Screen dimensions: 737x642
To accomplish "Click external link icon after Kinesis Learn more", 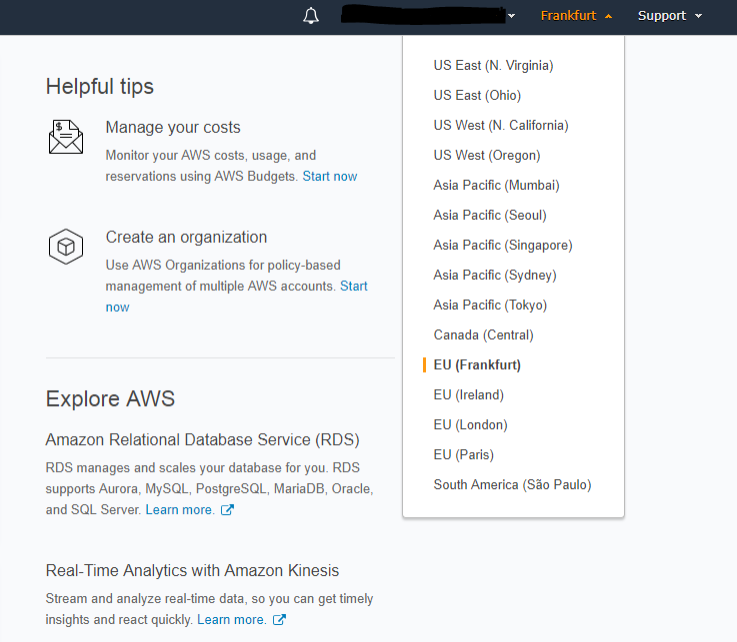I will (279, 620).
